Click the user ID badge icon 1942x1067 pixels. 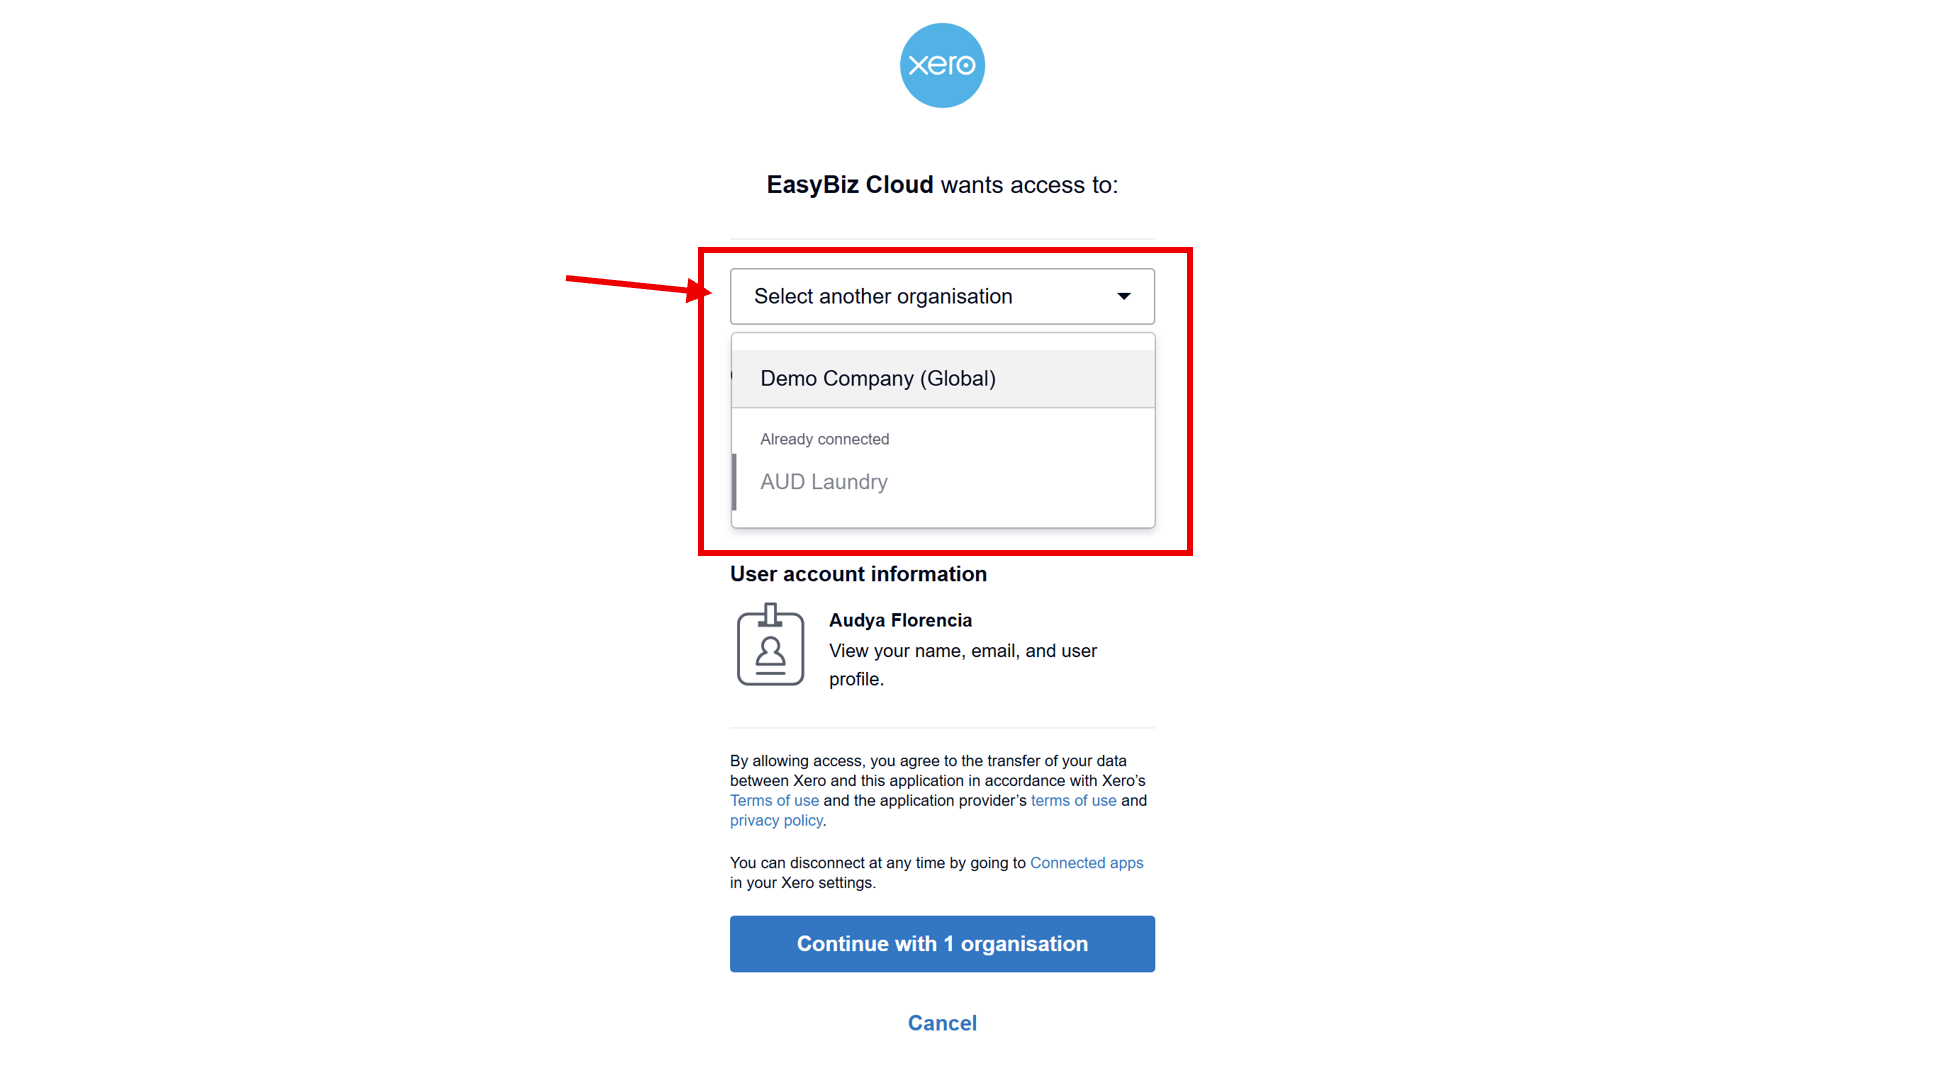tap(770, 645)
